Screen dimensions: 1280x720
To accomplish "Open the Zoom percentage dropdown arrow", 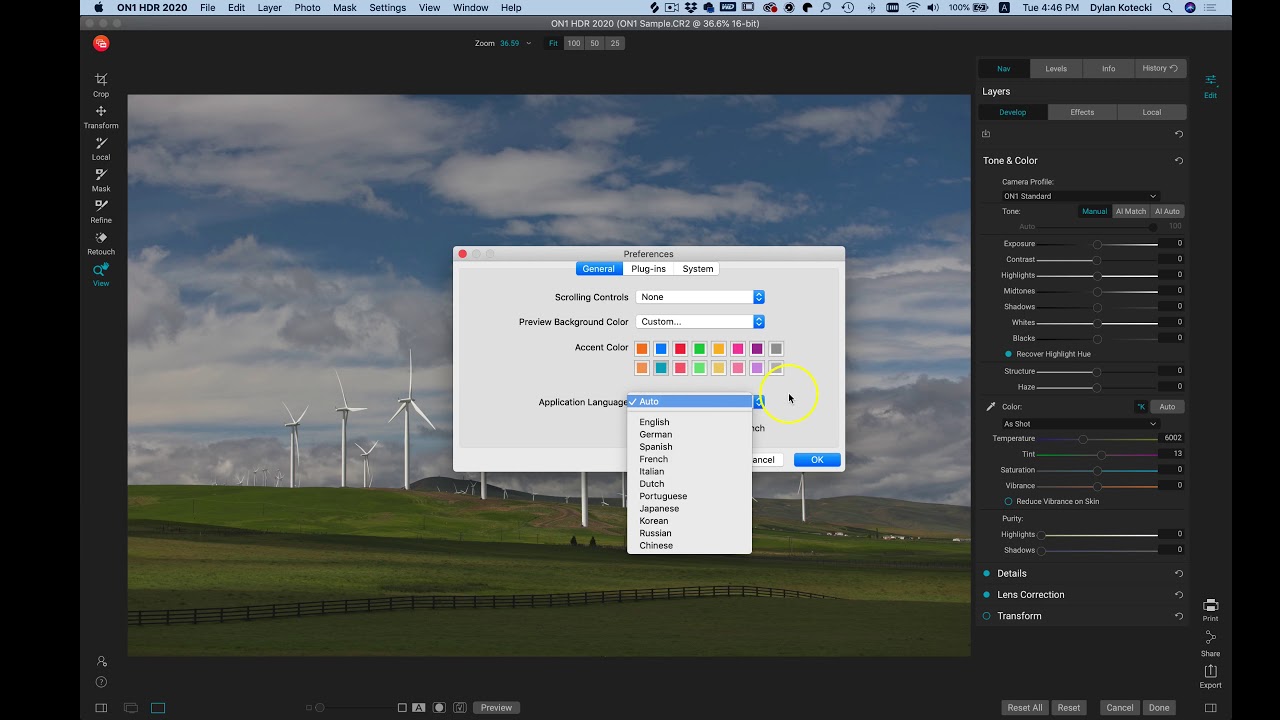I will click(529, 43).
